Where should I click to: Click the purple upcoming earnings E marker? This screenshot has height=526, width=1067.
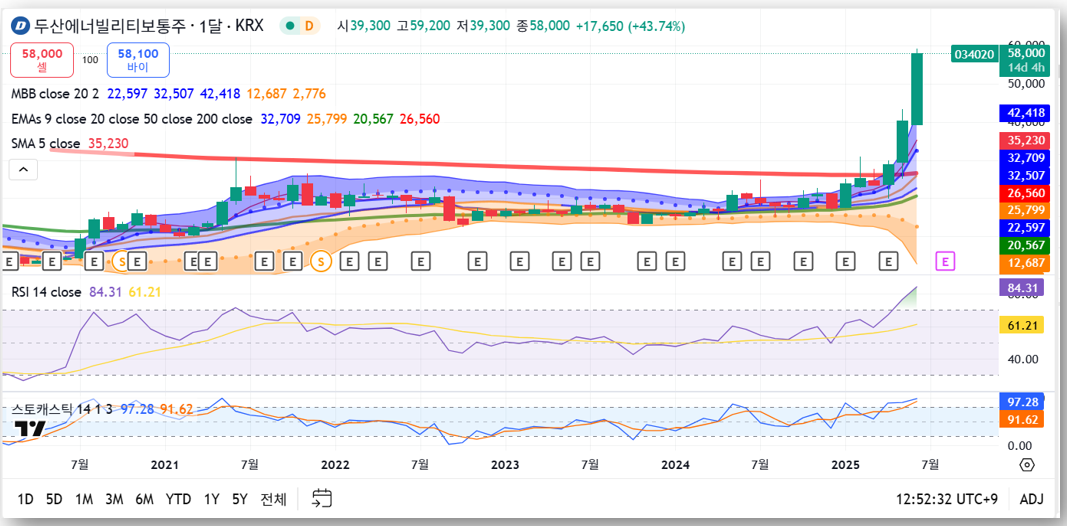(x=945, y=260)
